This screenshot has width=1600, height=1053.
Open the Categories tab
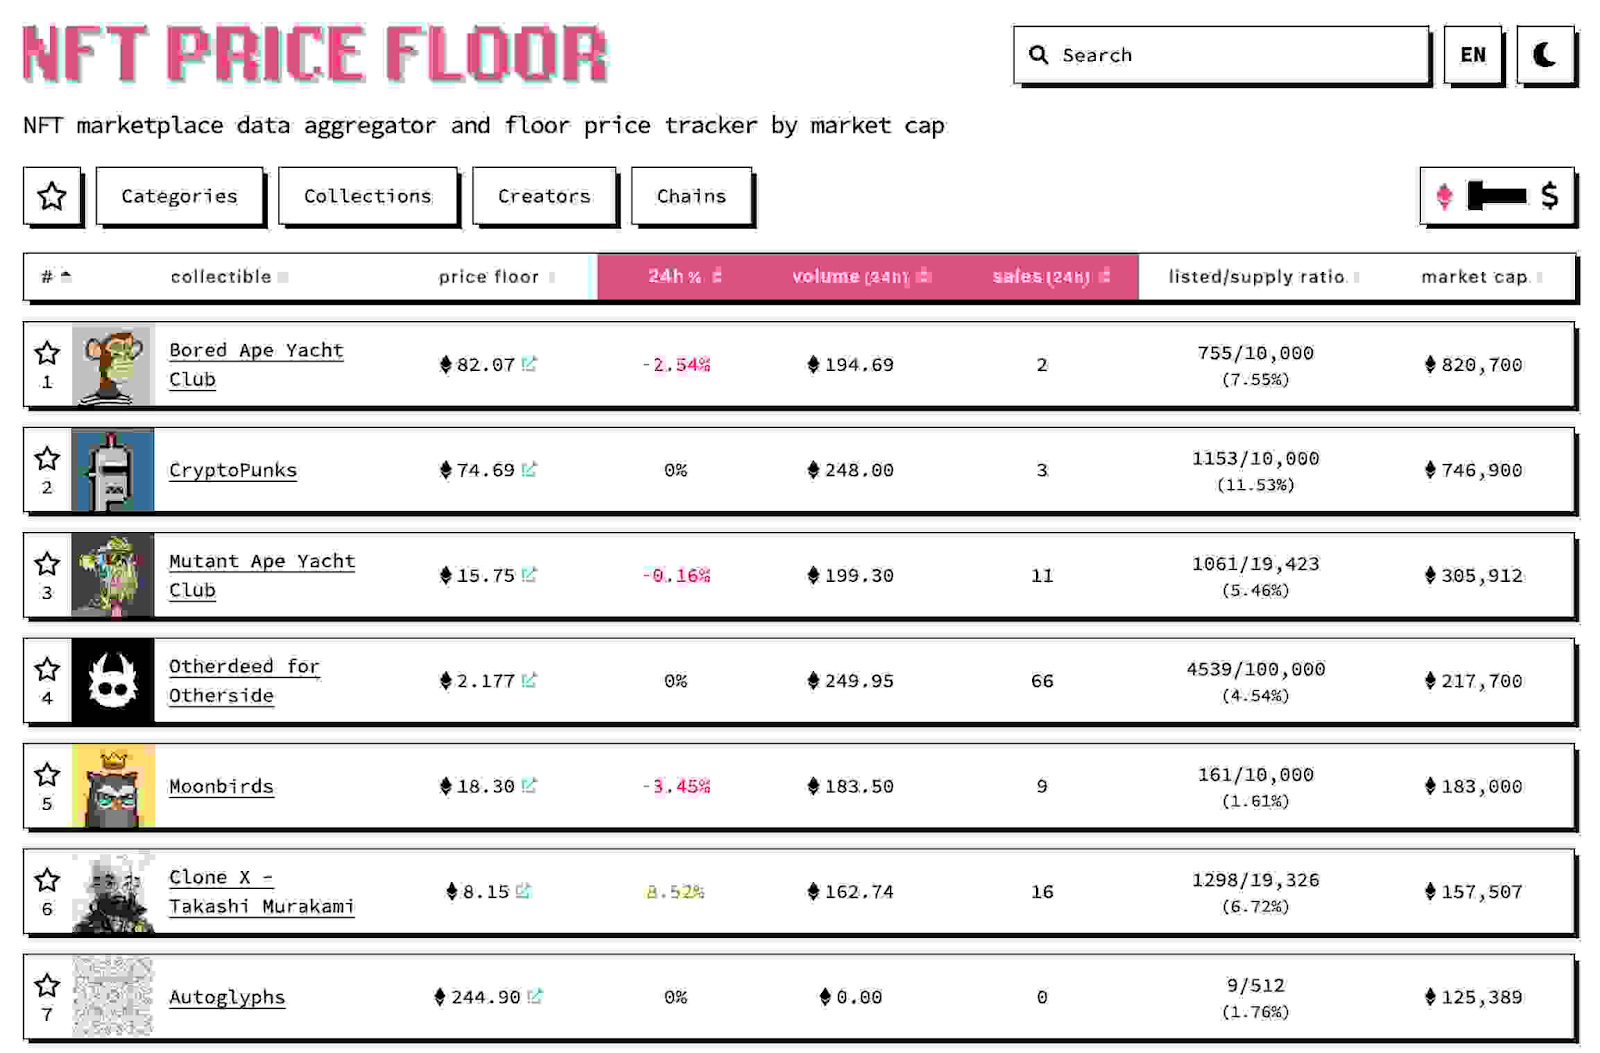(x=180, y=196)
